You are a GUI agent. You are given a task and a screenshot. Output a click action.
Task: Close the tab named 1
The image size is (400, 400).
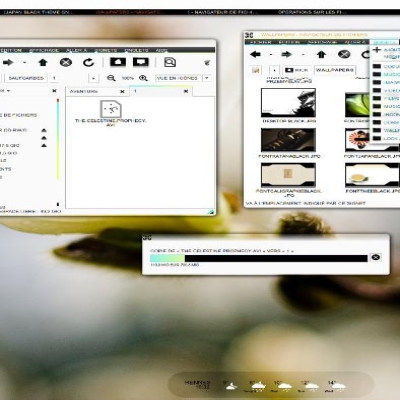point(186,91)
